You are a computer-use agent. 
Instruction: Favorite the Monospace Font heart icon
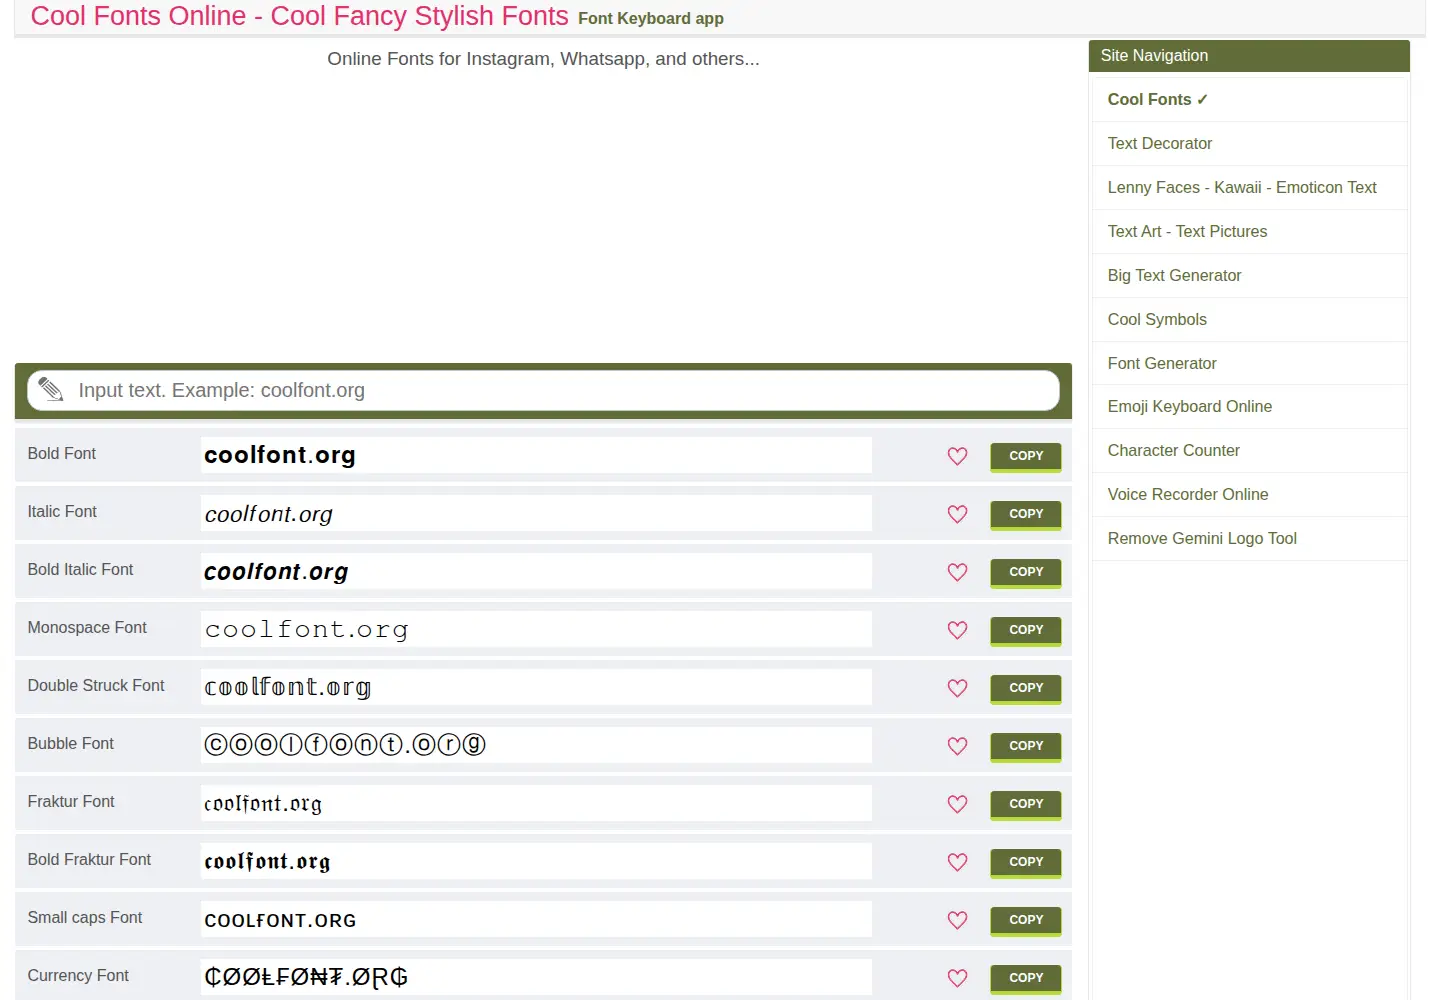point(957,630)
